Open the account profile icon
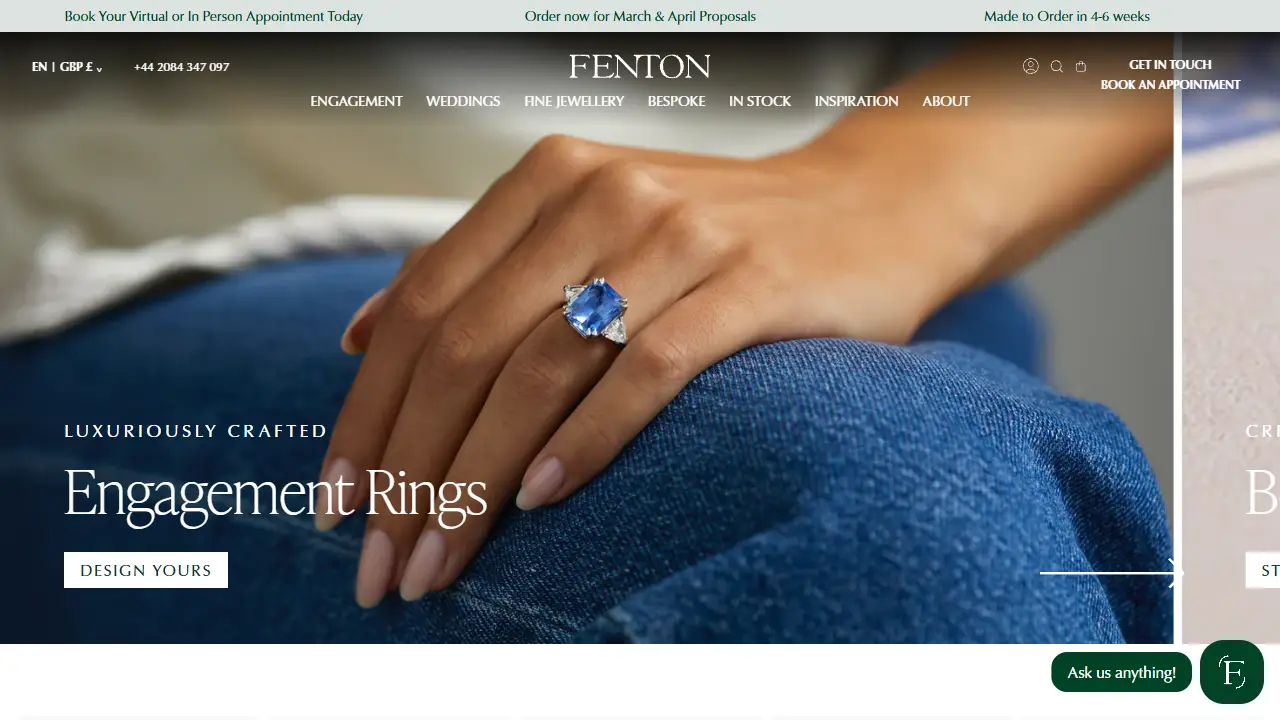Image resolution: width=1280 pixels, height=720 pixels. (1030, 66)
